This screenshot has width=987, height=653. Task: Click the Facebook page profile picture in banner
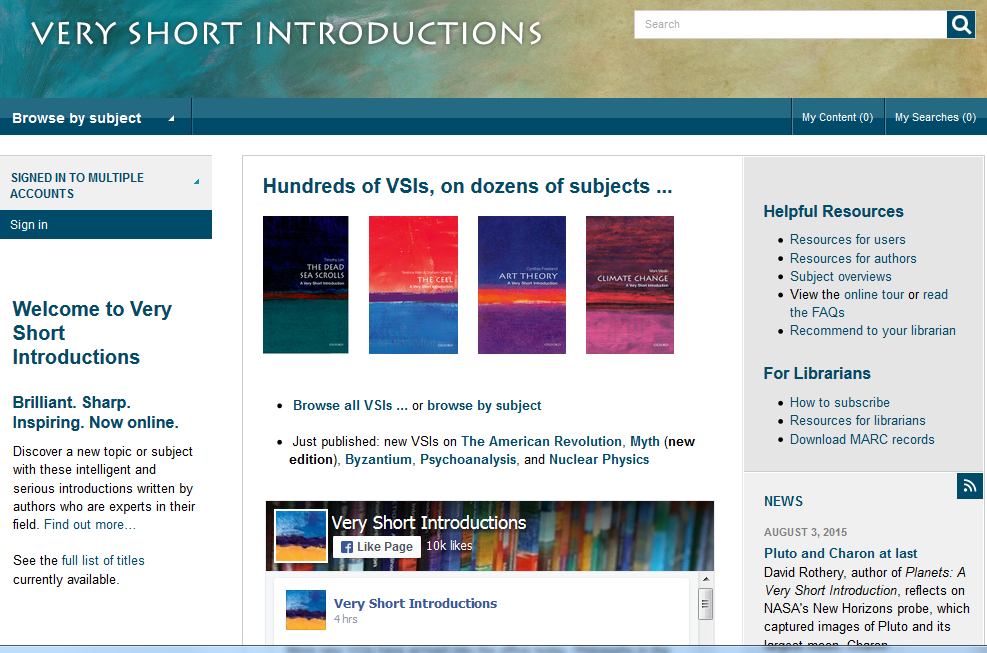(x=301, y=535)
